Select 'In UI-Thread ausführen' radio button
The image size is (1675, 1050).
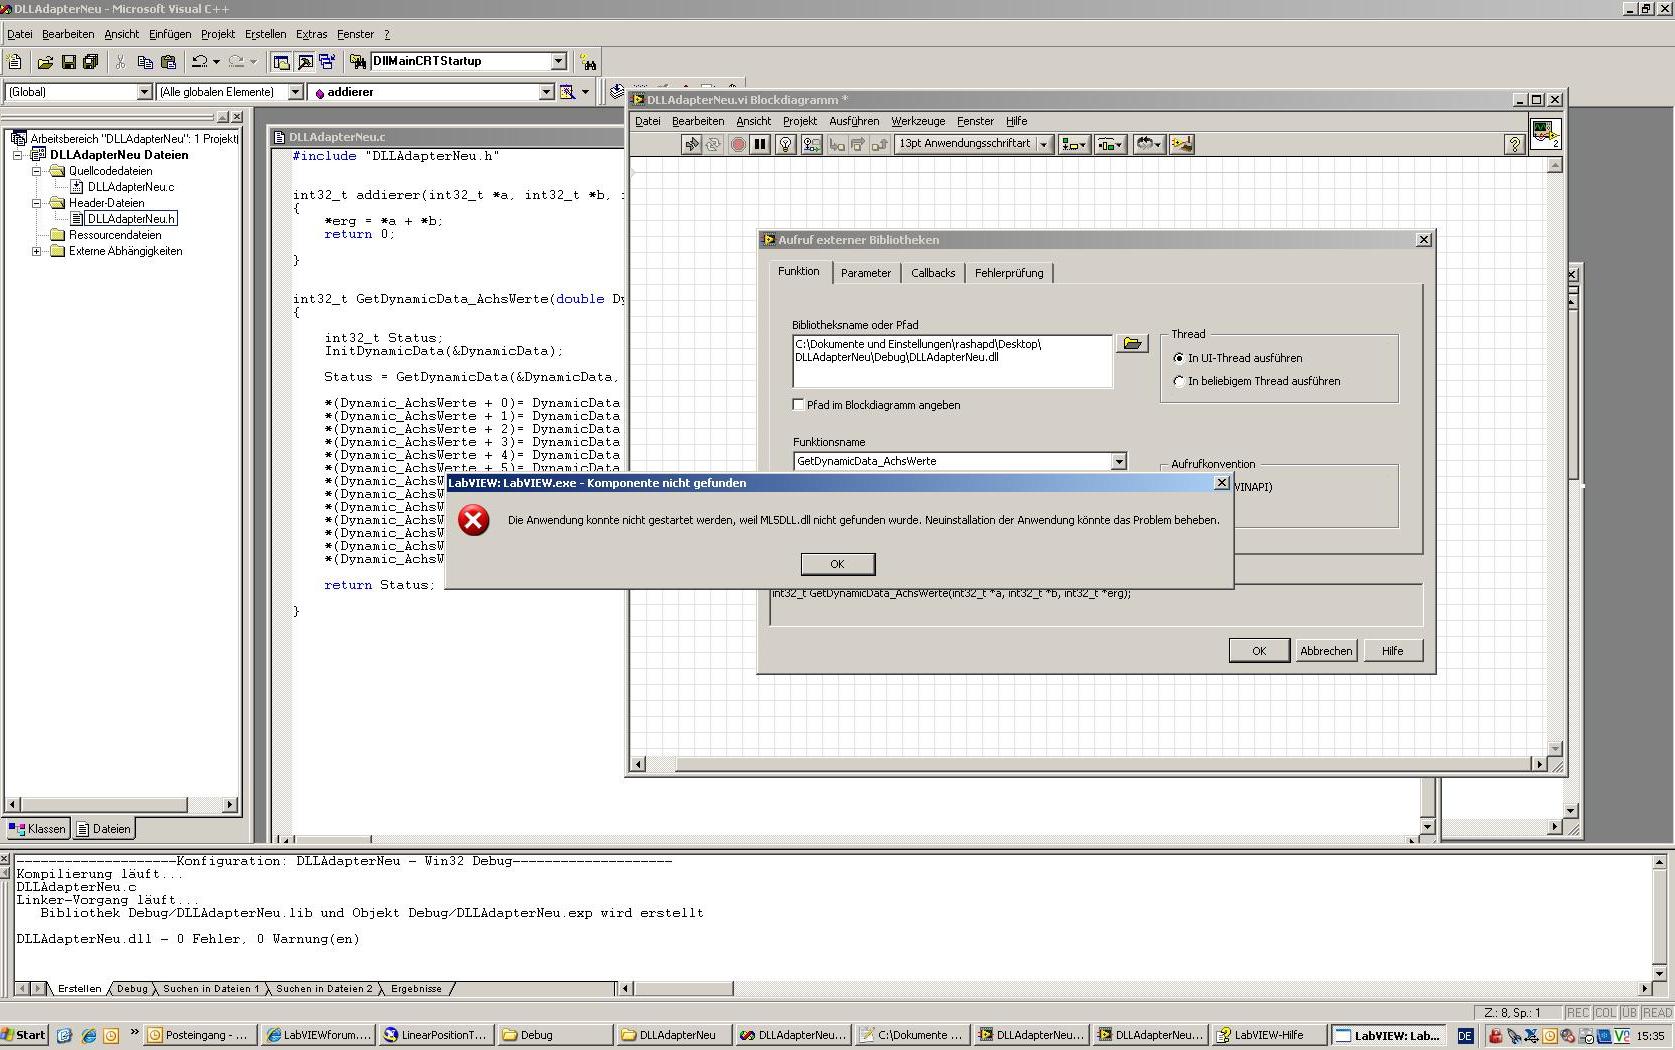(x=1179, y=358)
